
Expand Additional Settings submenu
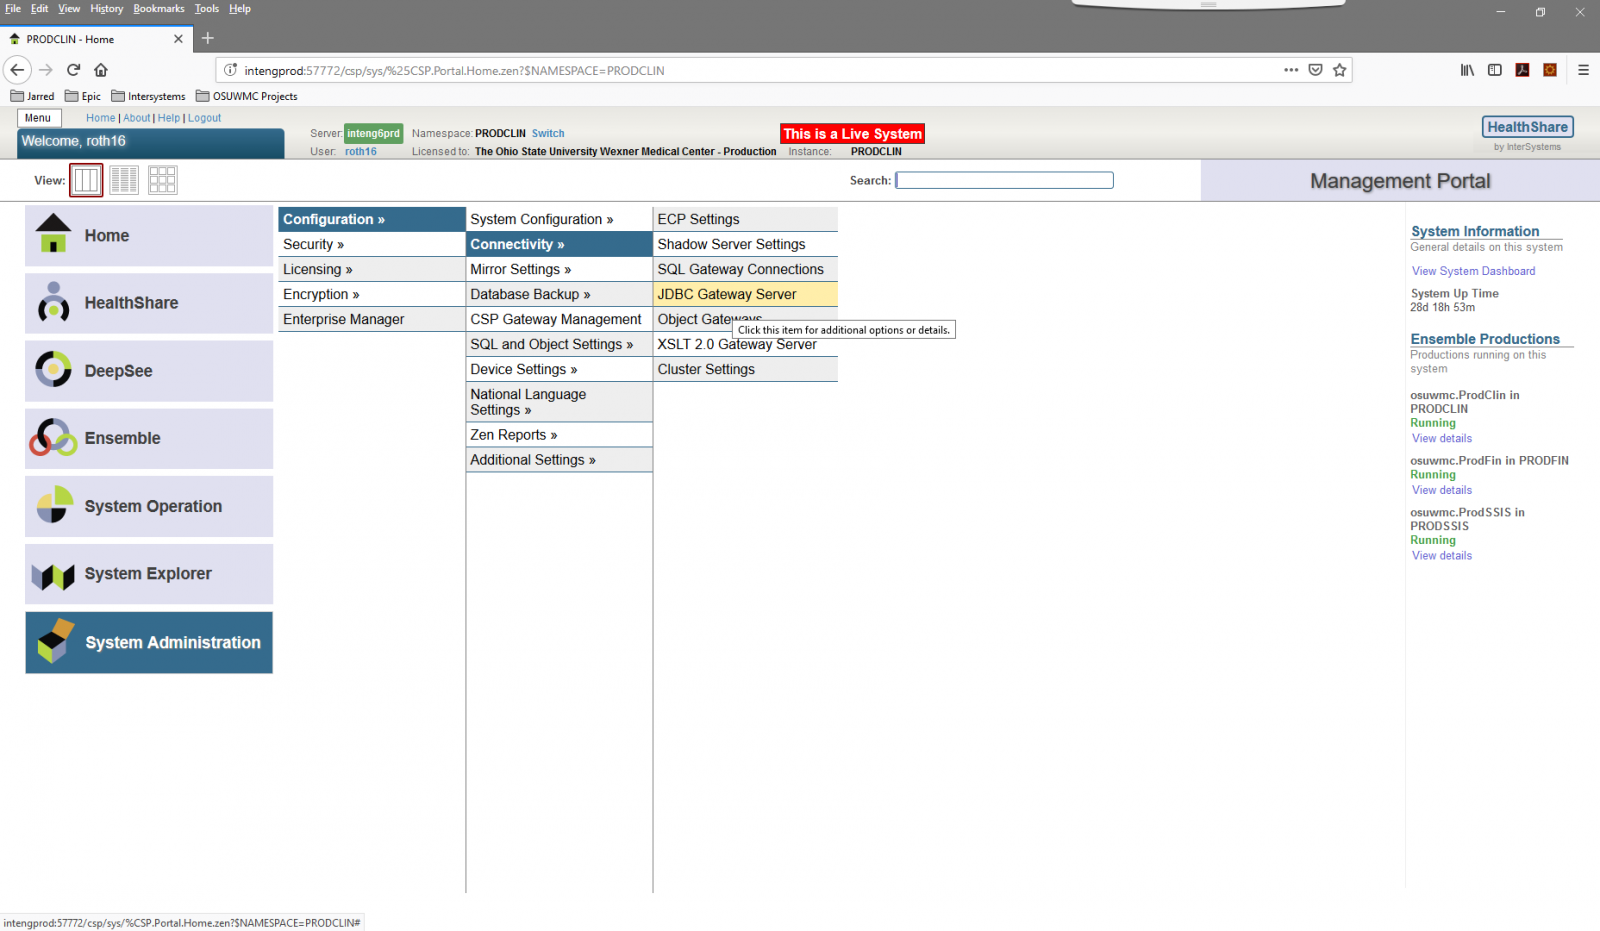559,460
